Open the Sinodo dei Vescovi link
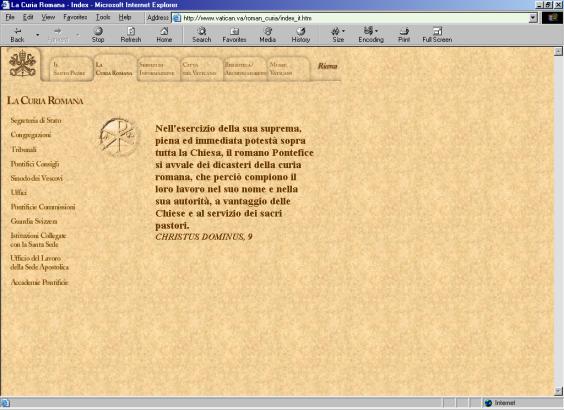Viewport: 564px width, 410px height. (x=36, y=178)
